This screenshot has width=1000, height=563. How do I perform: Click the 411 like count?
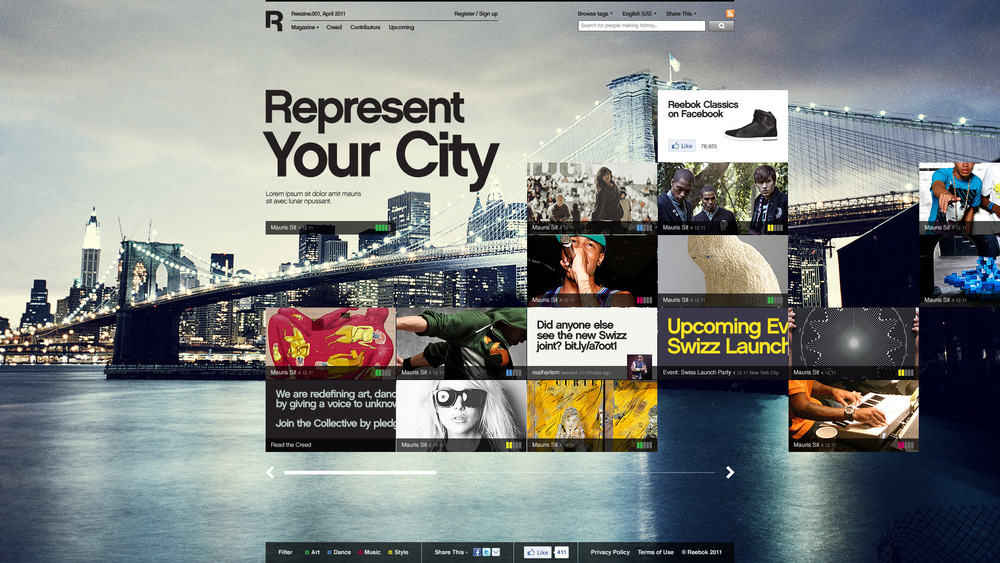561,552
